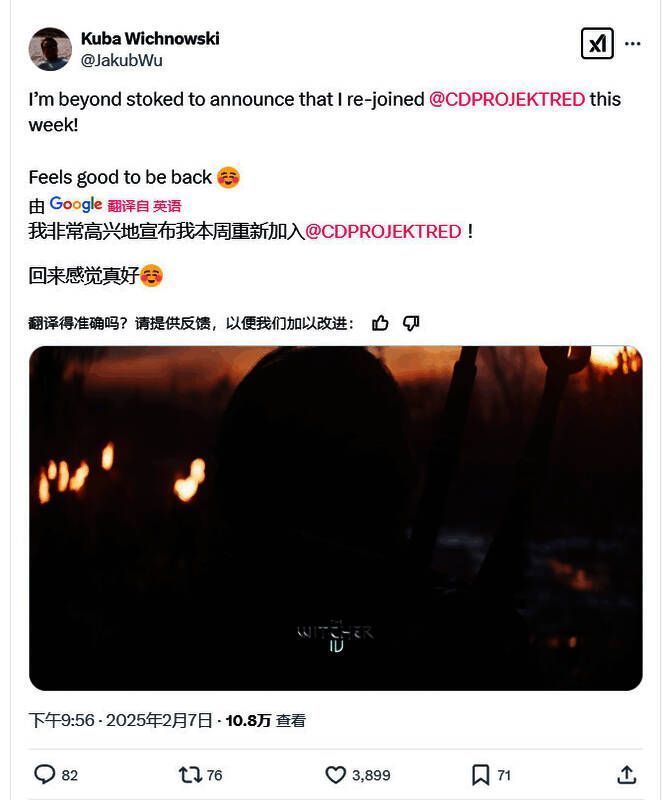Click the thumbs down translation feedback icon
This screenshot has height=800, width=662.
pos(411,323)
